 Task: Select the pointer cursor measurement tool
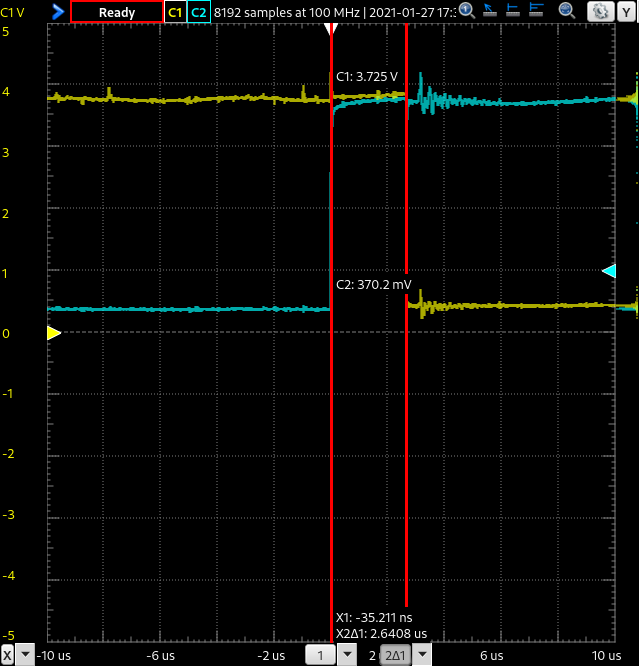coord(489,11)
